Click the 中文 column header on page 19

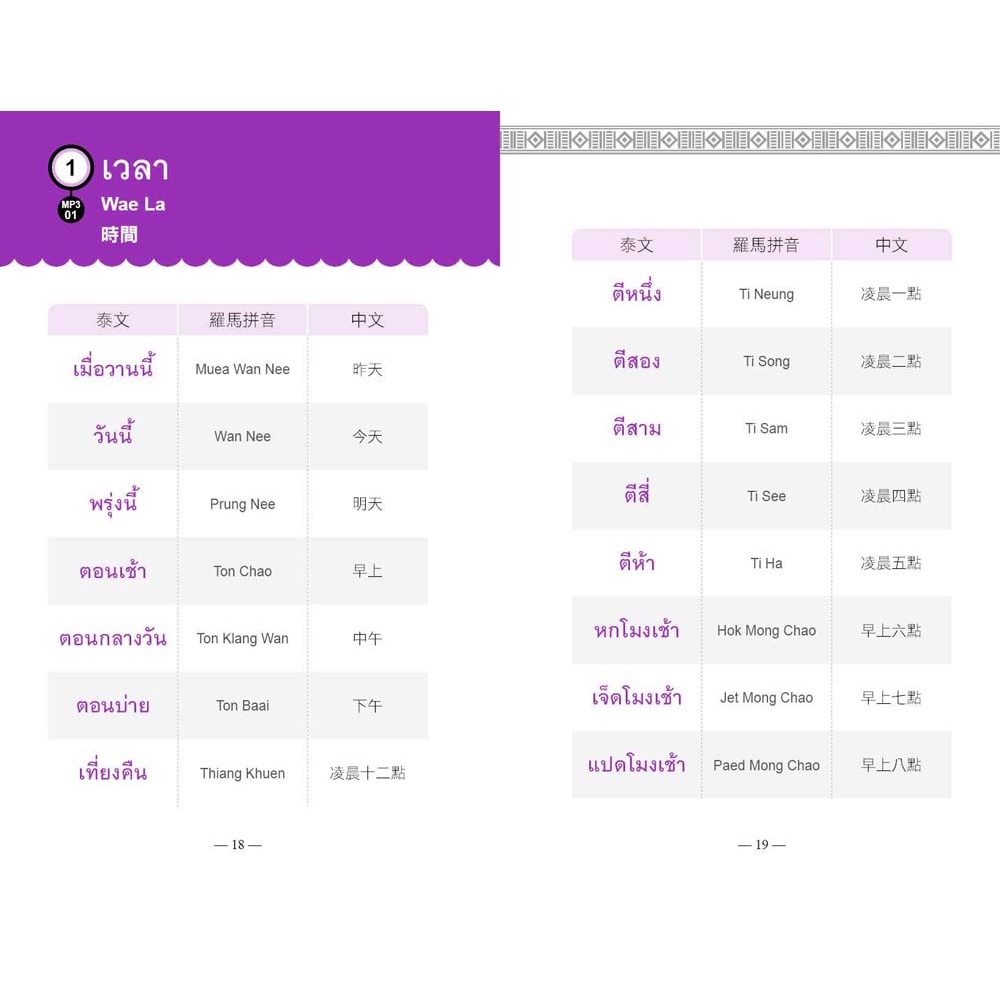coord(891,245)
